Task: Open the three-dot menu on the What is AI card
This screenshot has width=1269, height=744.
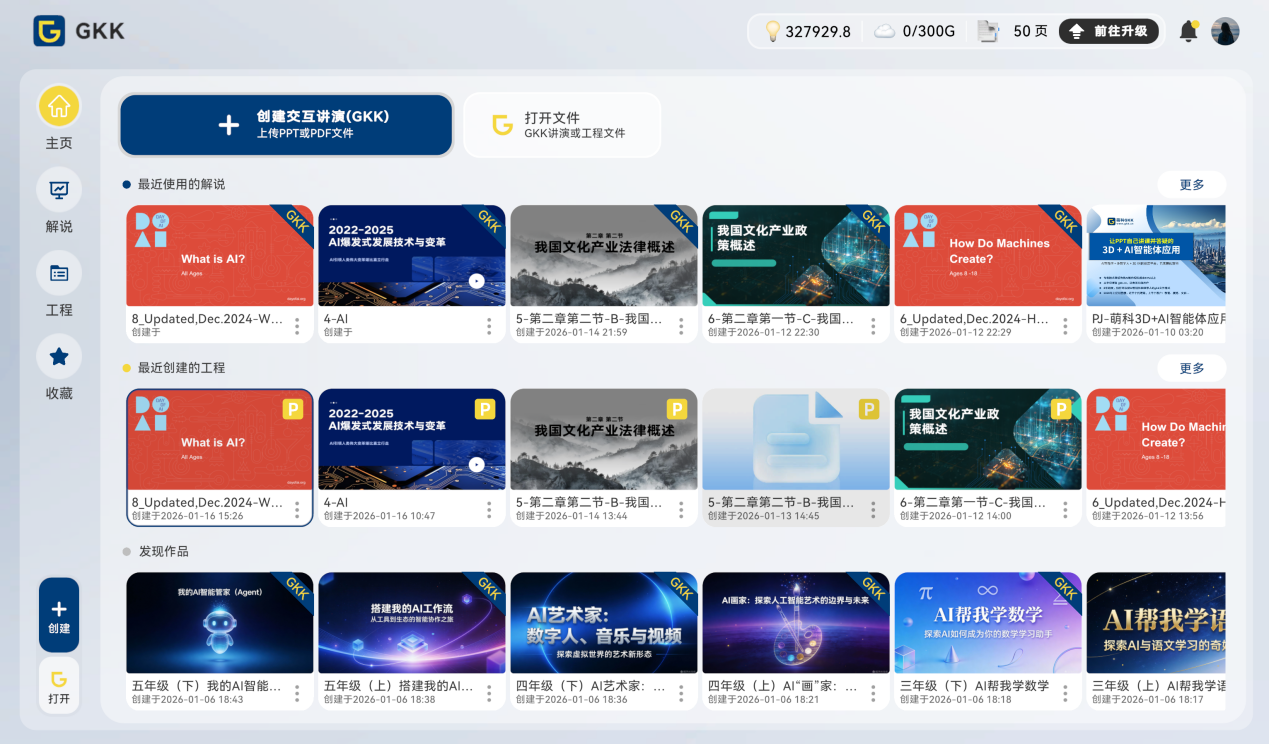Action: (298, 325)
